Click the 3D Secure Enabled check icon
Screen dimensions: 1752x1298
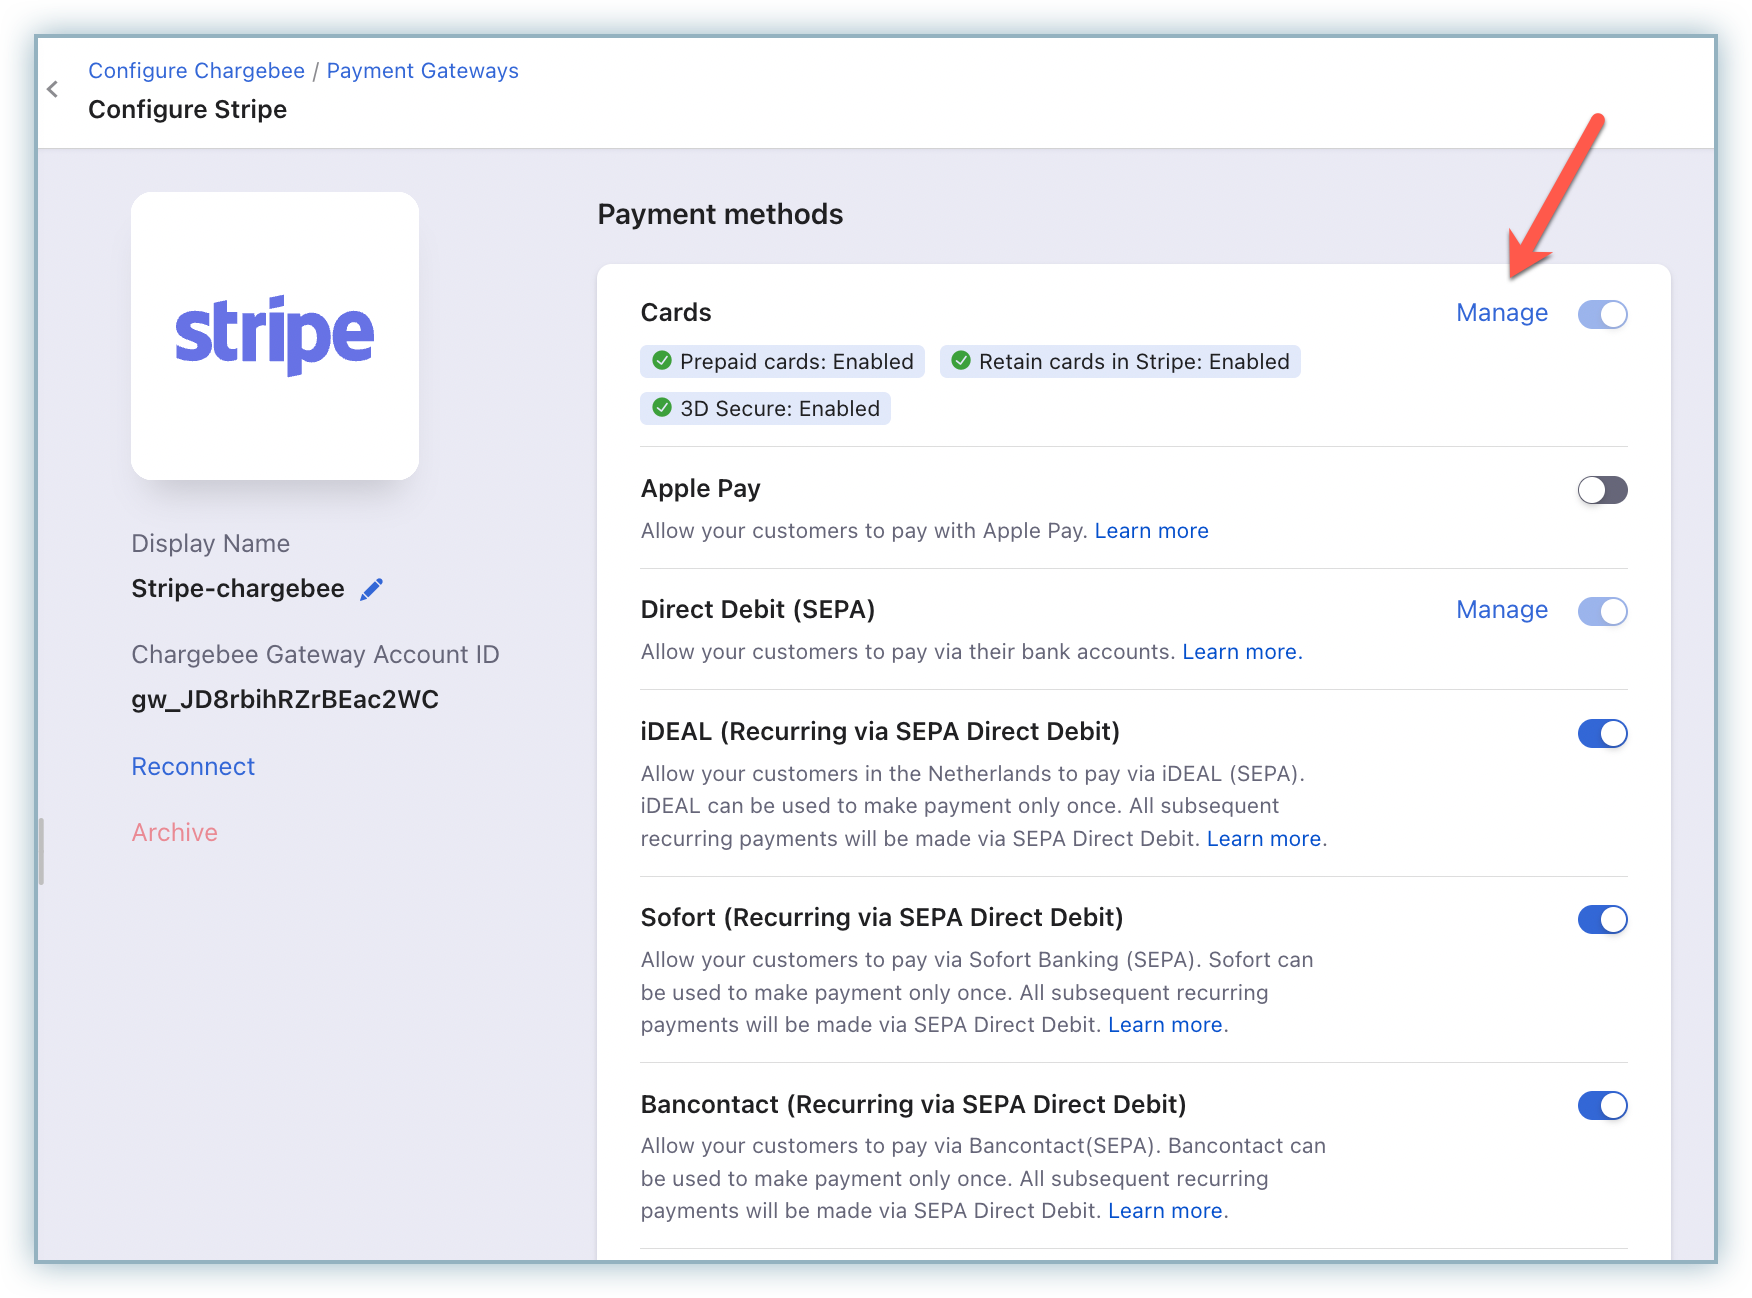(661, 408)
